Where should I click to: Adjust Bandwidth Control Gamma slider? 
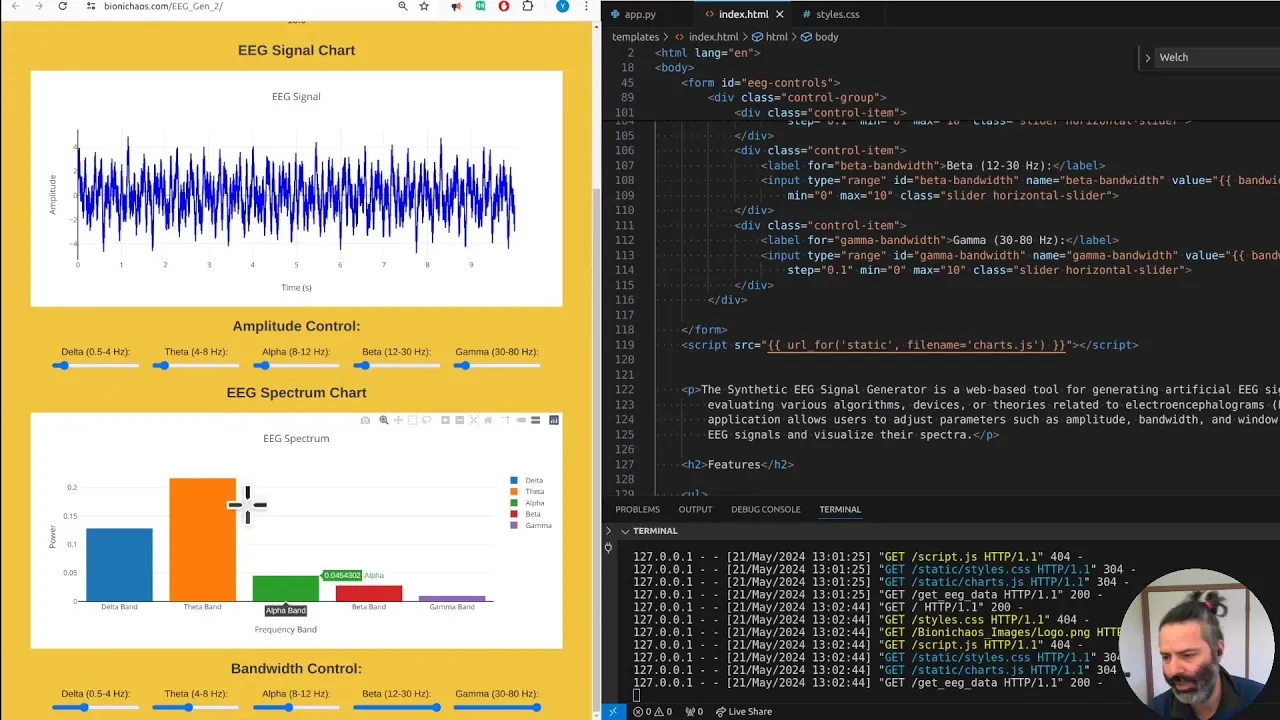[x=497, y=708]
